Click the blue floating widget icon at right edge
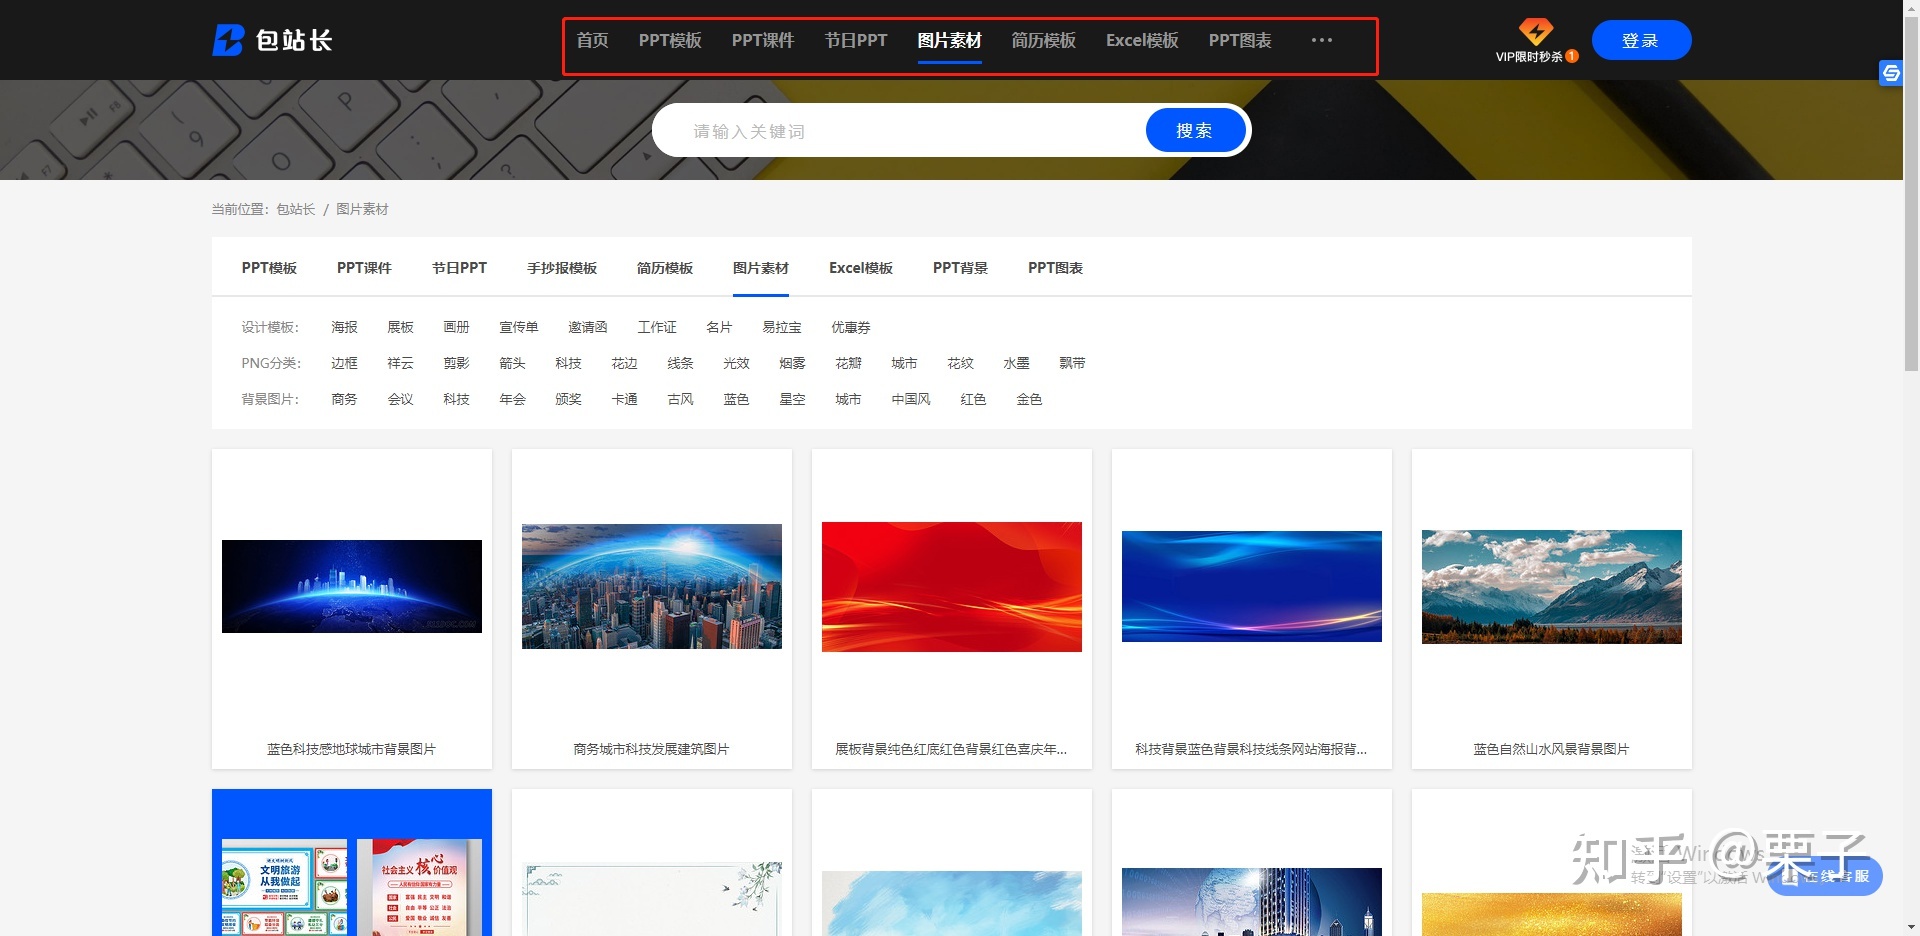Viewport: 1920px width, 936px height. click(x=1891, y=72)
